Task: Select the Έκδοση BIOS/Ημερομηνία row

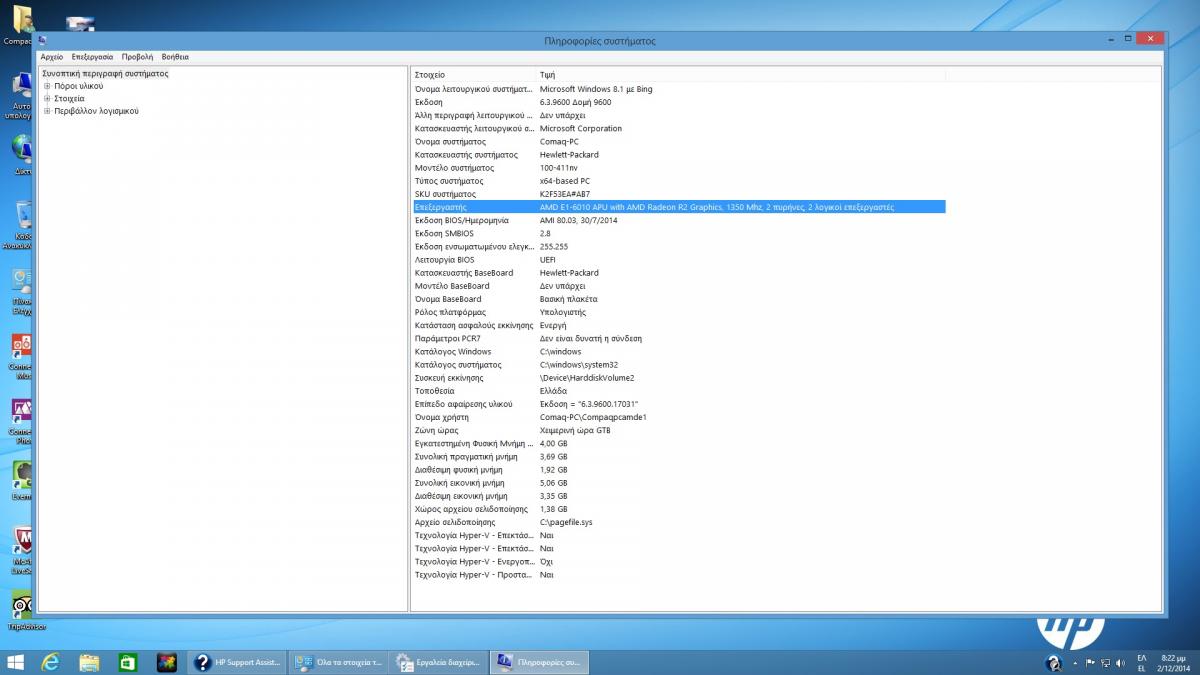Action: 679,220
